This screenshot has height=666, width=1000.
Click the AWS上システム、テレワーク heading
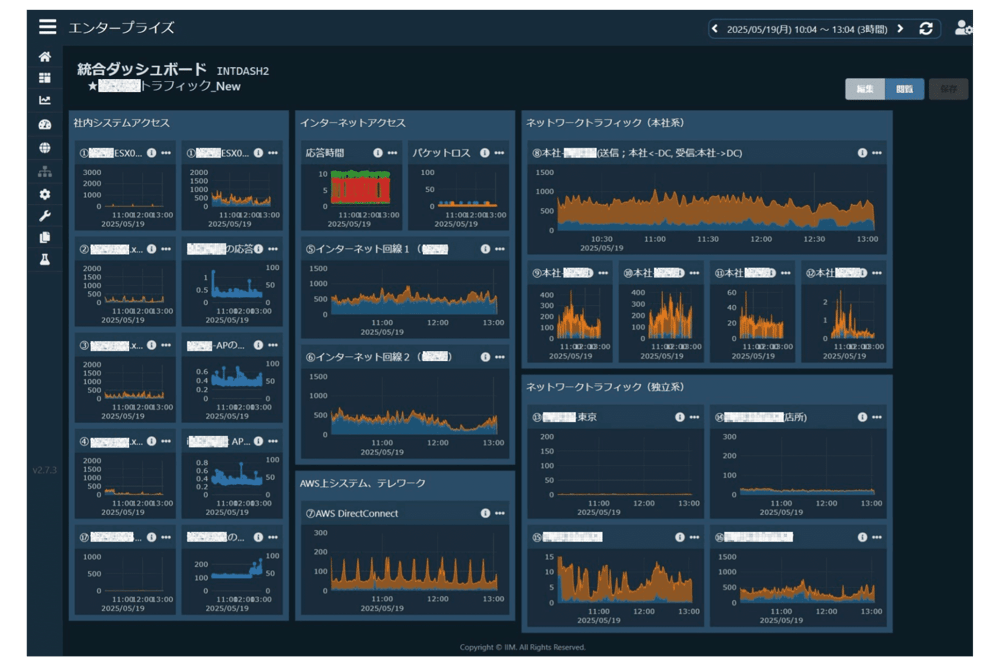click(x=362, y=484)
